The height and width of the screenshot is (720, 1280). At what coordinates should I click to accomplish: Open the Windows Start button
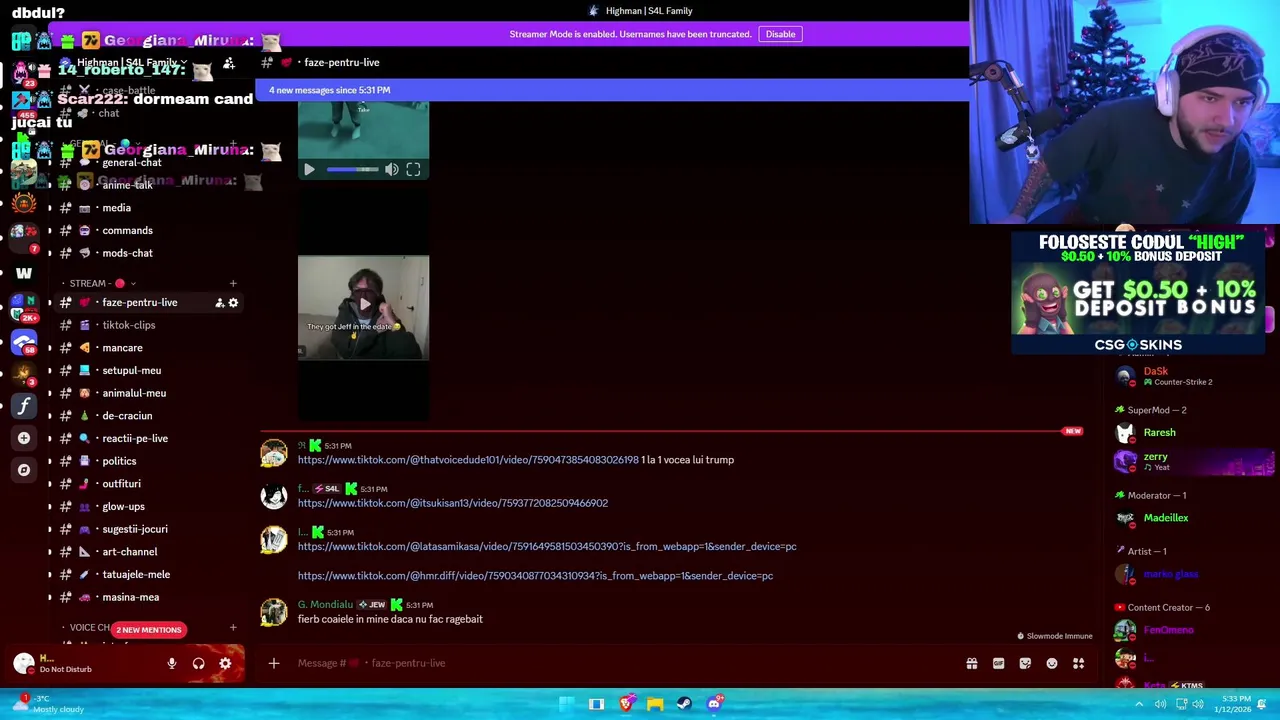(567, 704)
